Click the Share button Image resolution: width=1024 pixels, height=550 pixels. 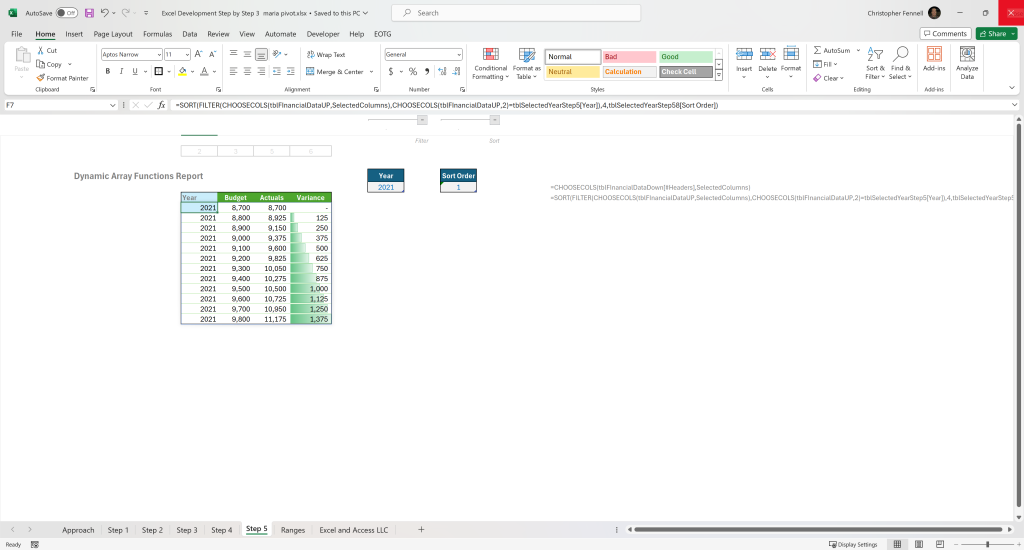point(997,33)
